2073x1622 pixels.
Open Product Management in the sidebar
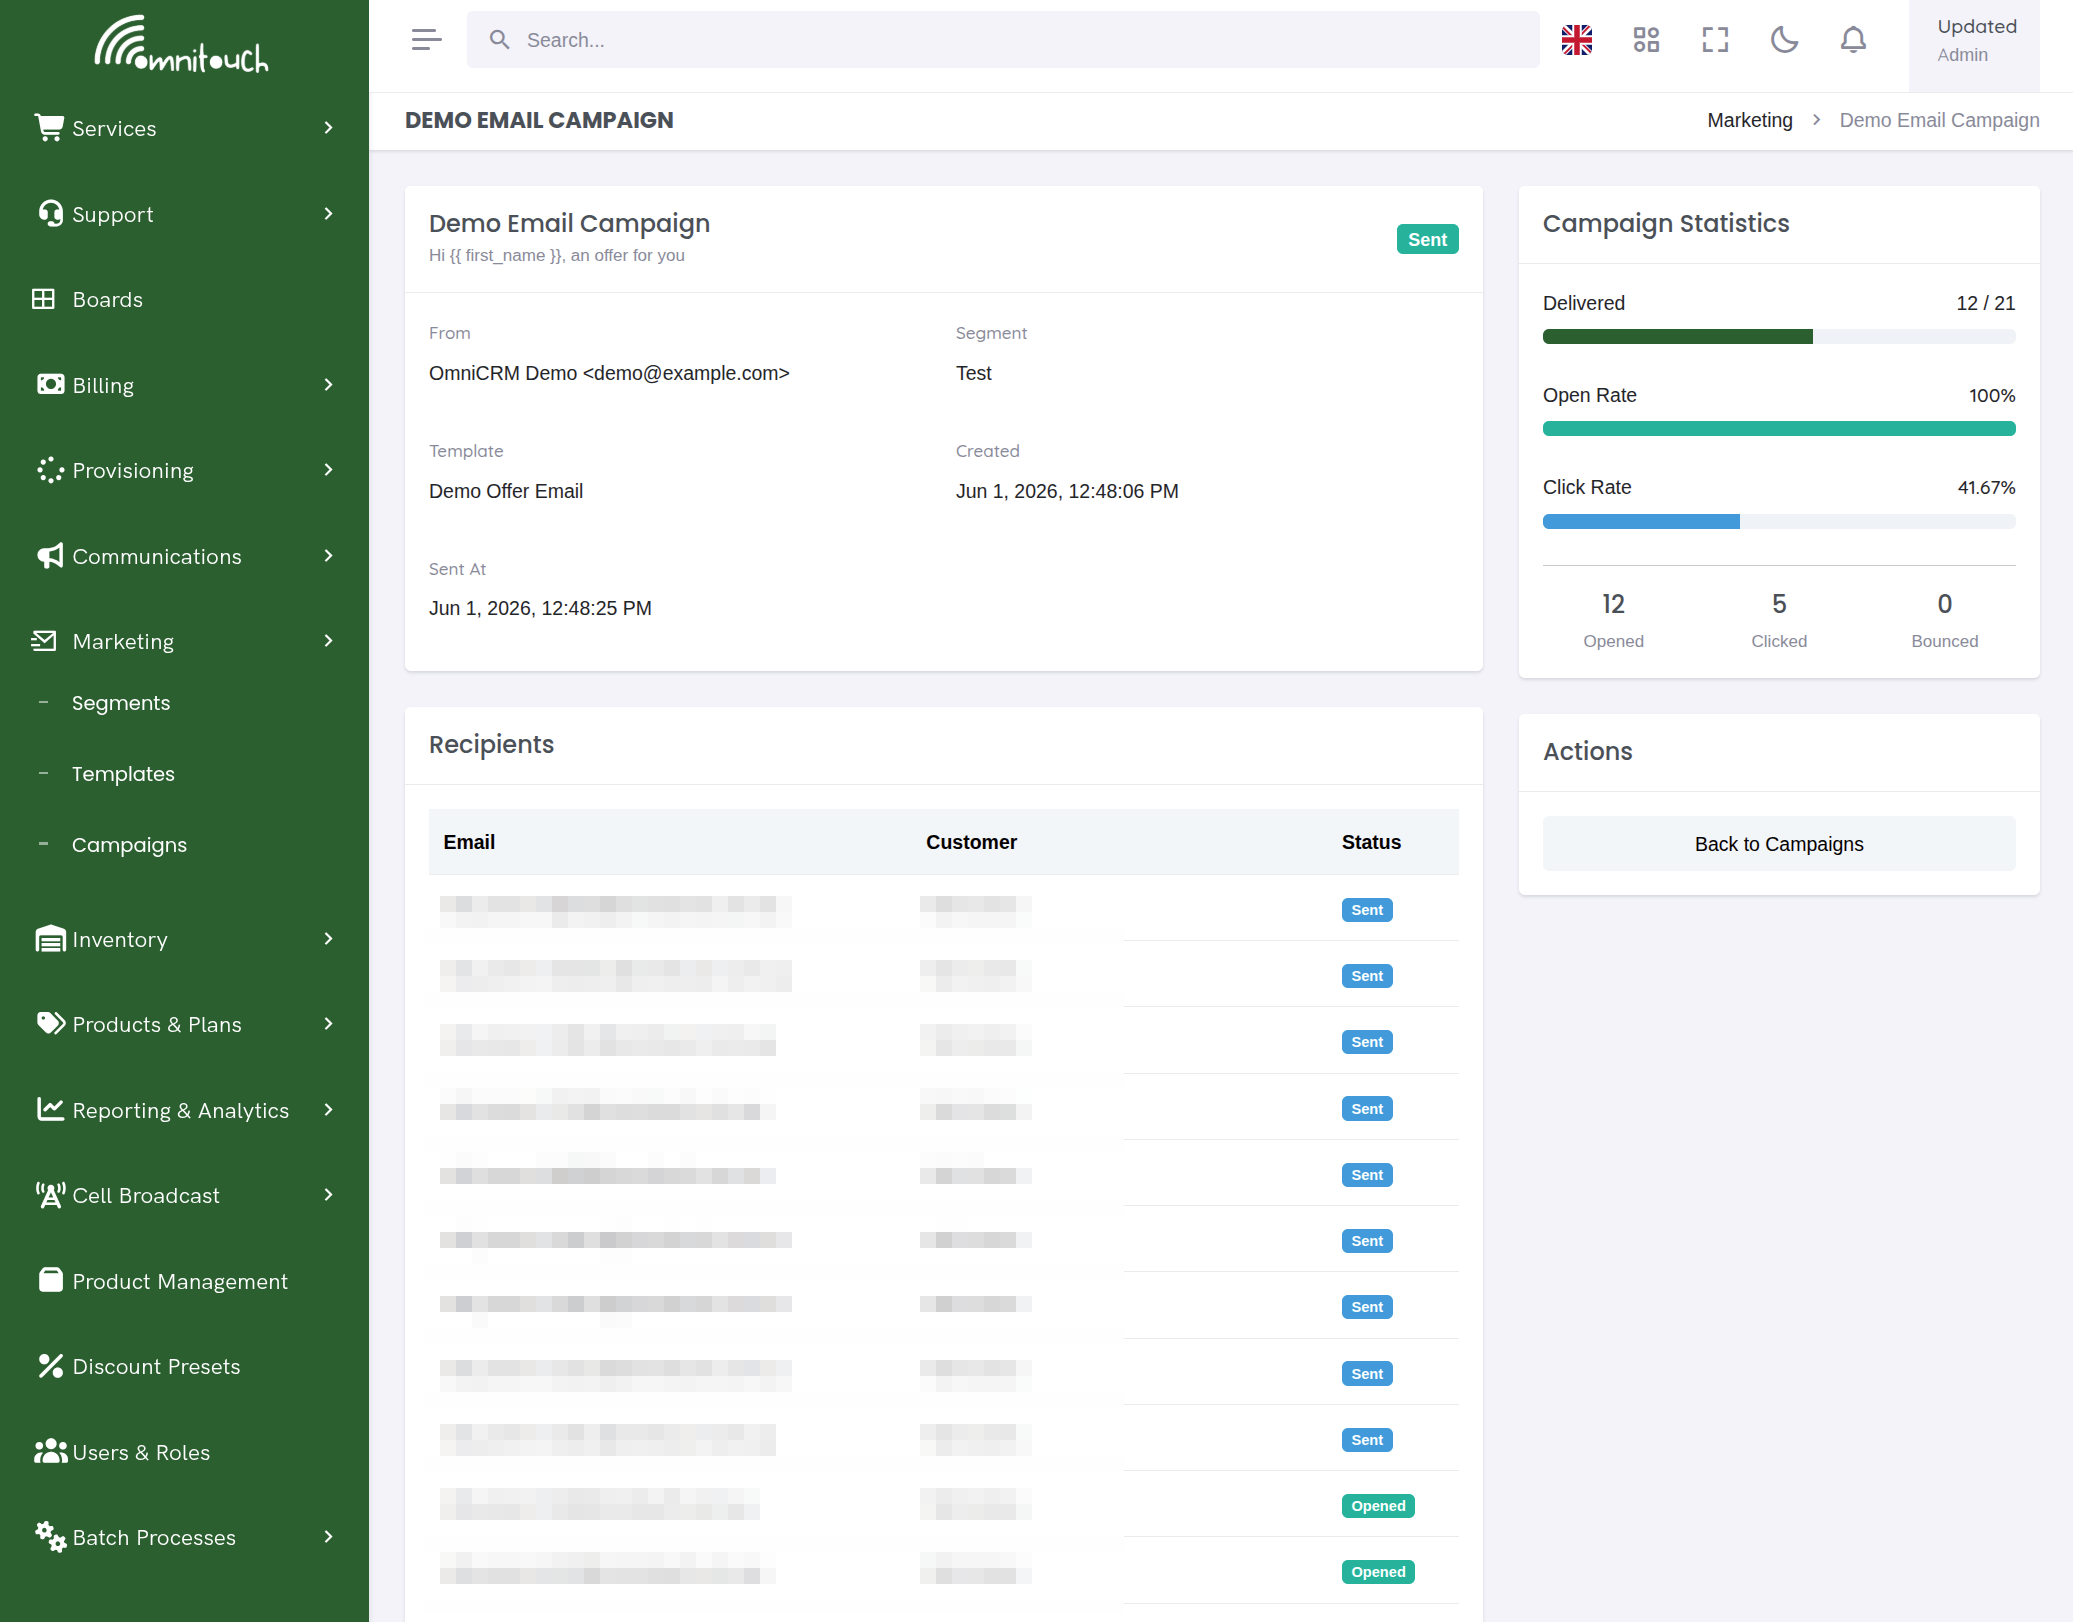coord(180,1282)
